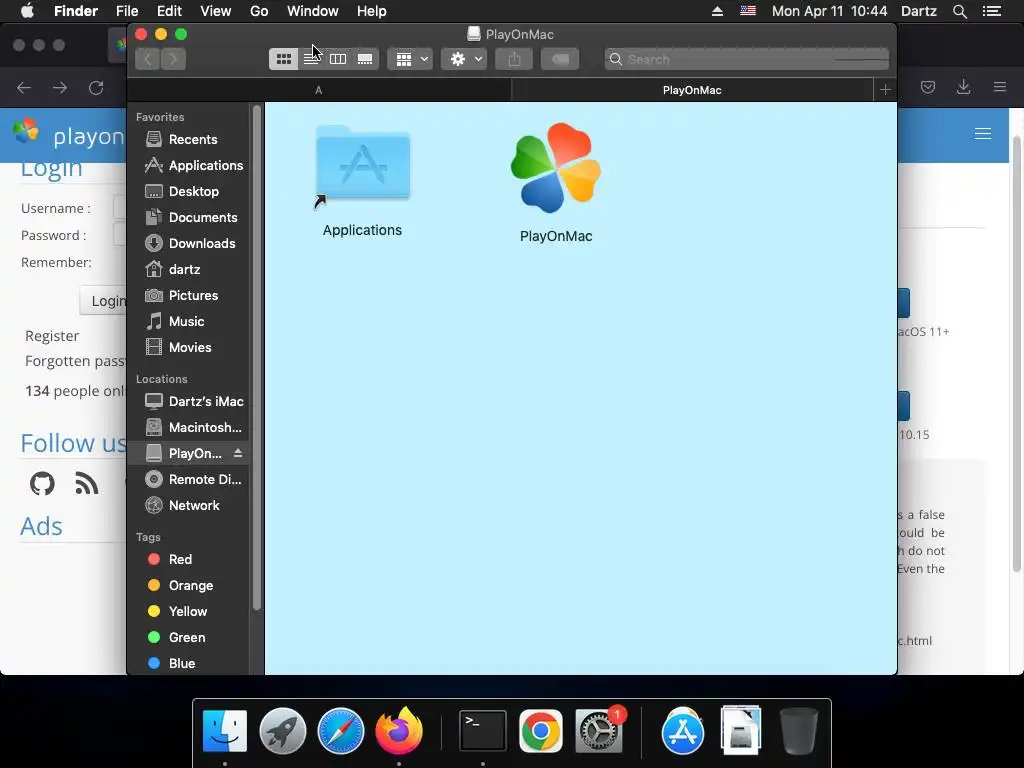Screen dimensions: 1024x768
Task: Open Music in sidebar
Action: pos(189,321)
